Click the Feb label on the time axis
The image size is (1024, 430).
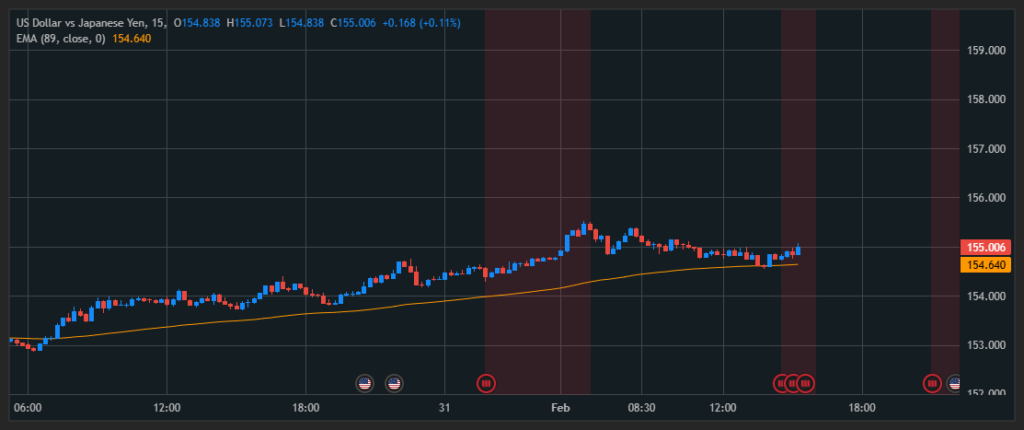pos(560,408)
